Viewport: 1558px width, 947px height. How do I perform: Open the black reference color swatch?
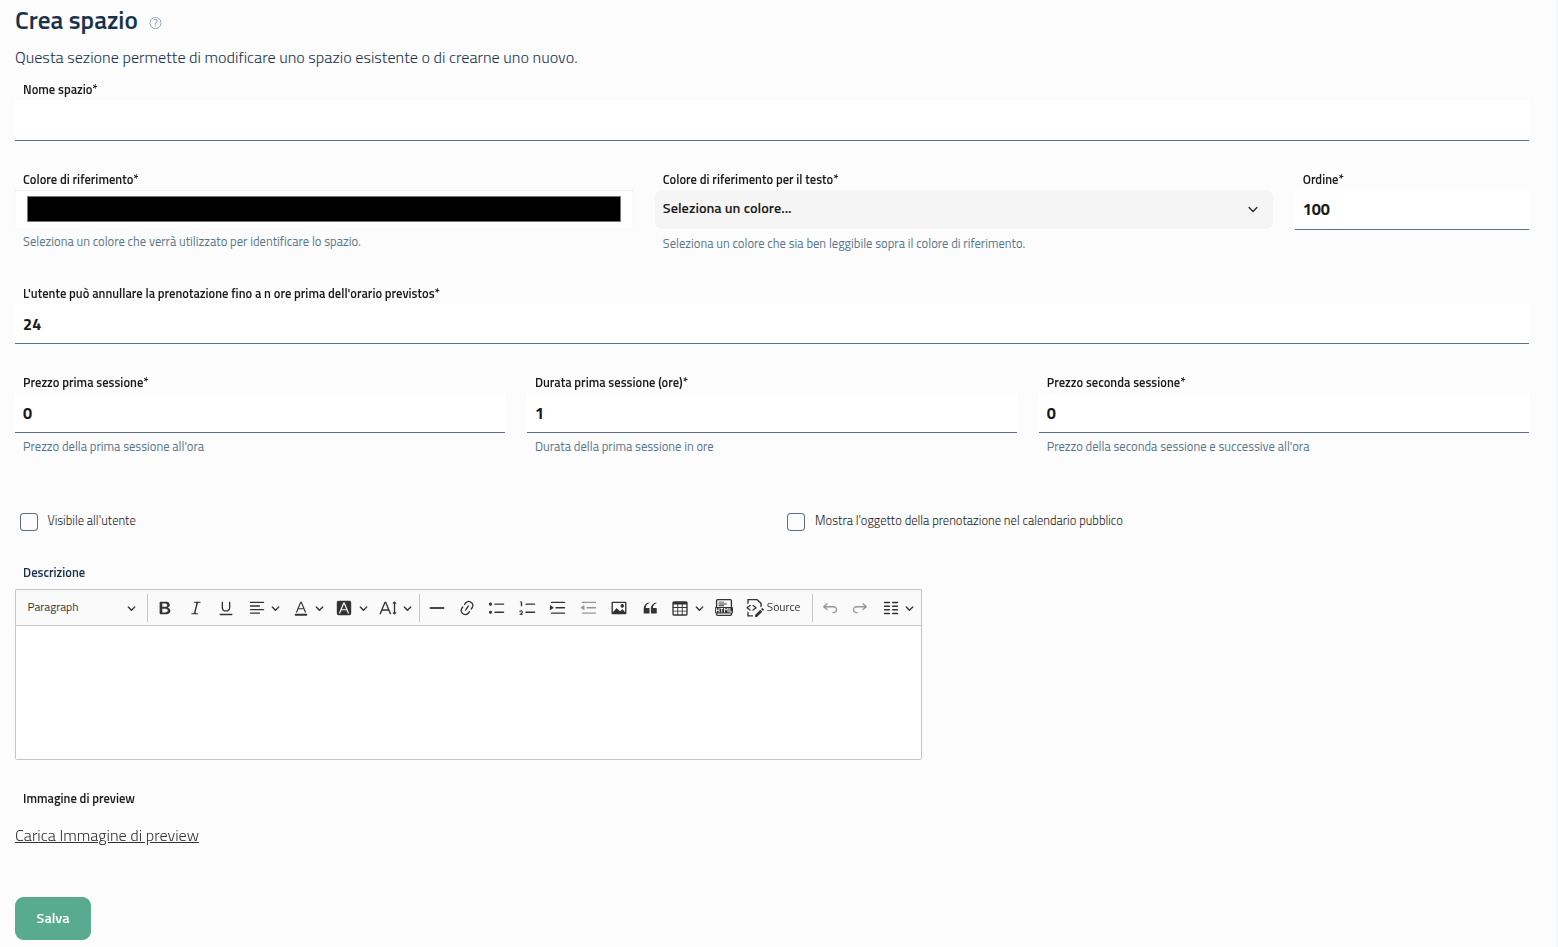[323, 209]
